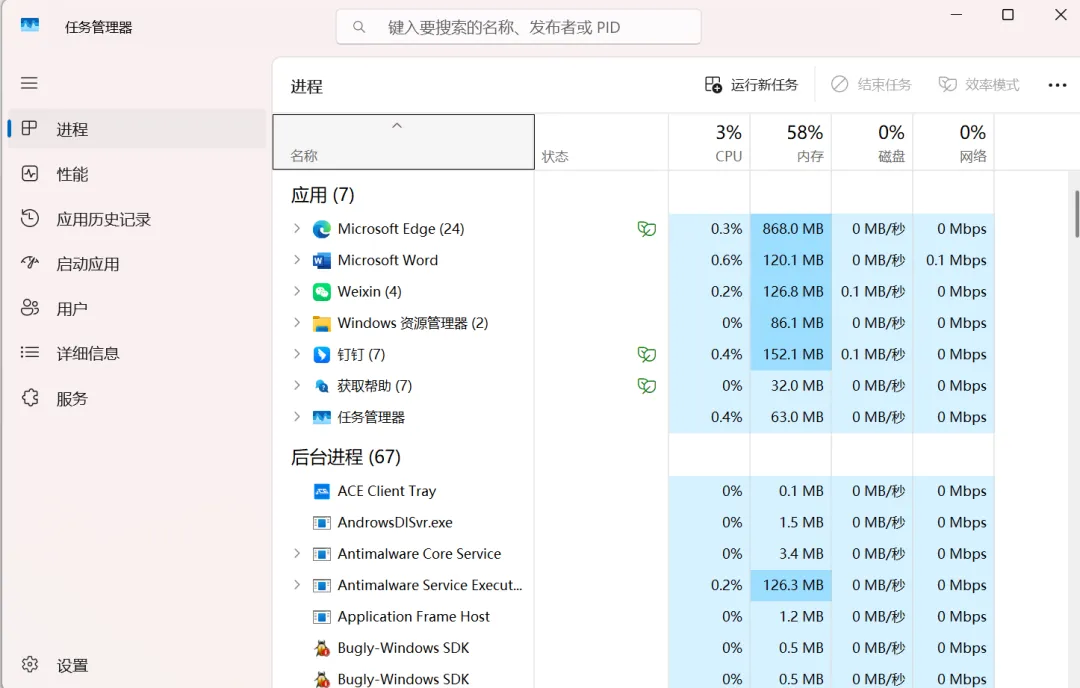1080x688 pixels.
Task: Select the 应用 (7) group heading
Action: click(x=322, y=195)
